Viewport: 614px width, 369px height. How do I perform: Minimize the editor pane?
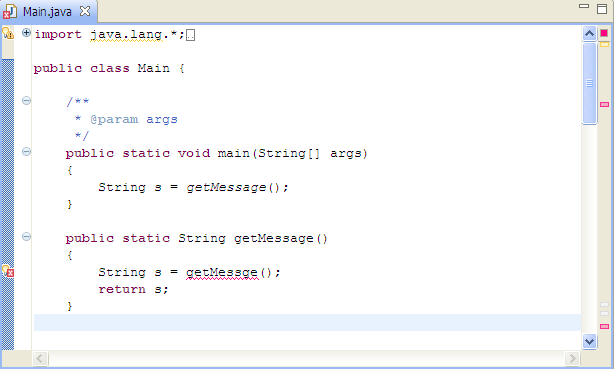coord(584,6)
